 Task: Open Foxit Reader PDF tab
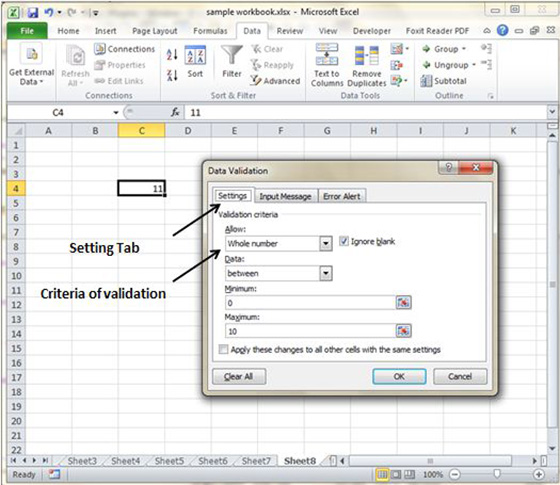click(x=437, y=31)
